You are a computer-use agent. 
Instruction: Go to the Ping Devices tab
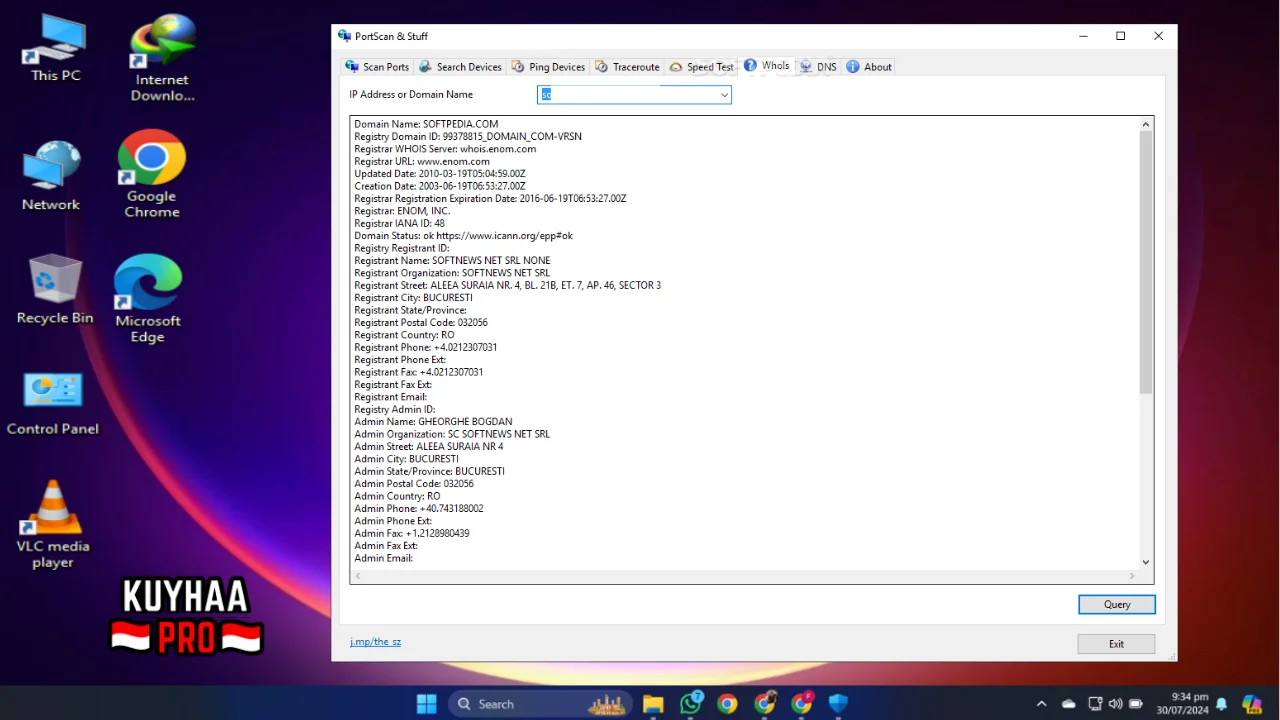[x=548, y=67]
